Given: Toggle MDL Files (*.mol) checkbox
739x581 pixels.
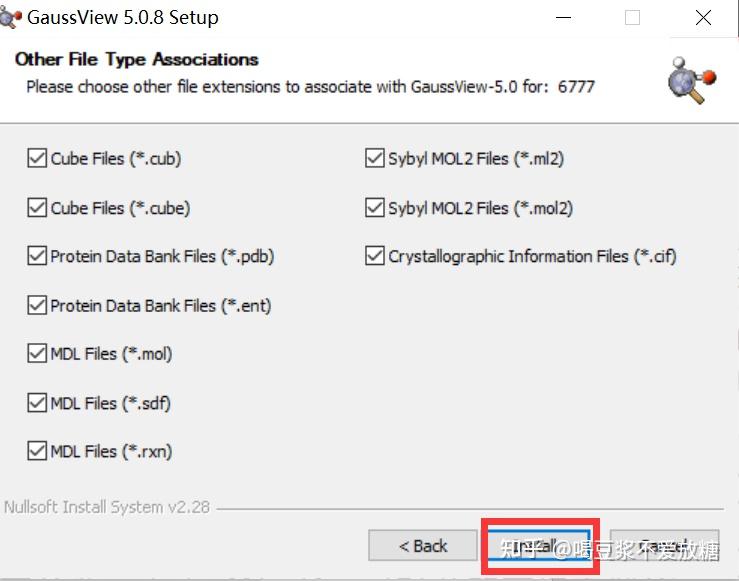Looking at the screenshot, I should click(x=37, y=354).
